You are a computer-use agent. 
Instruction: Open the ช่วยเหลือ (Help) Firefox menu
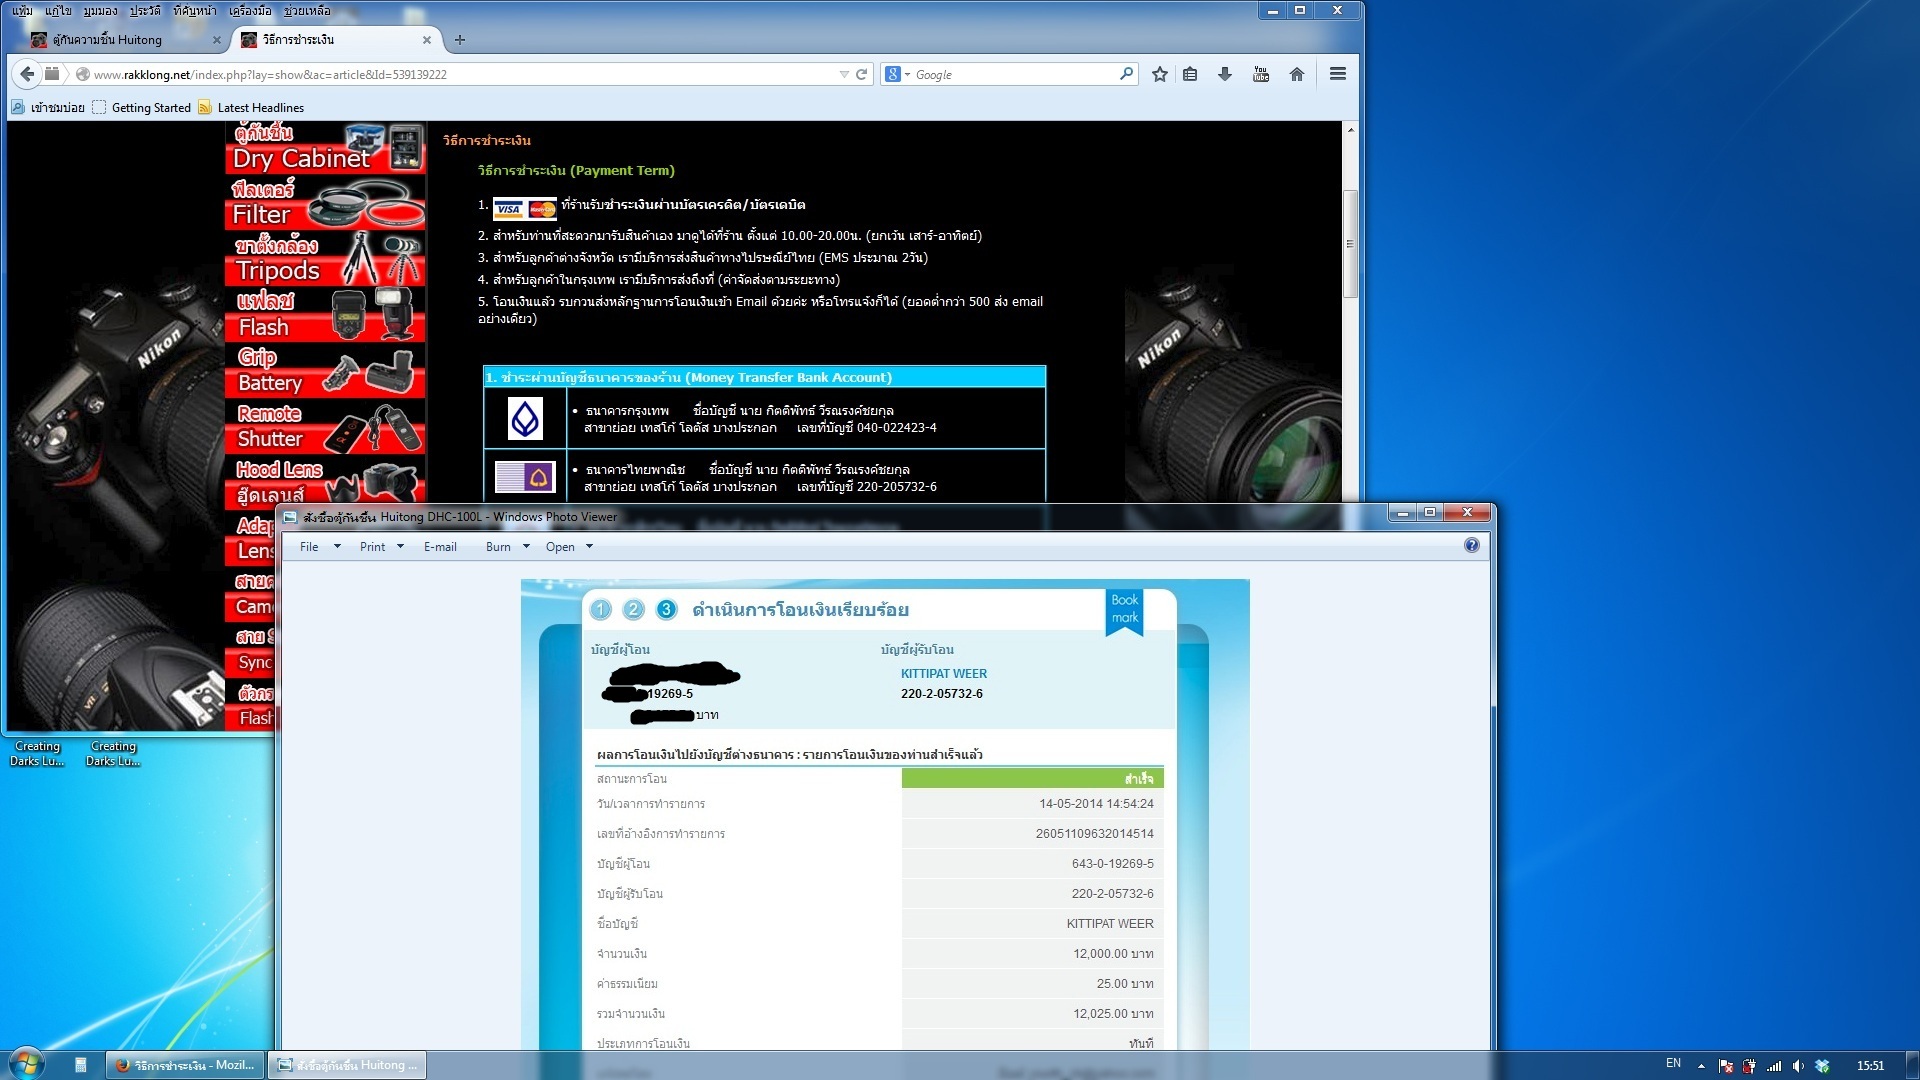pyautogui.click(x=307, y=11)
